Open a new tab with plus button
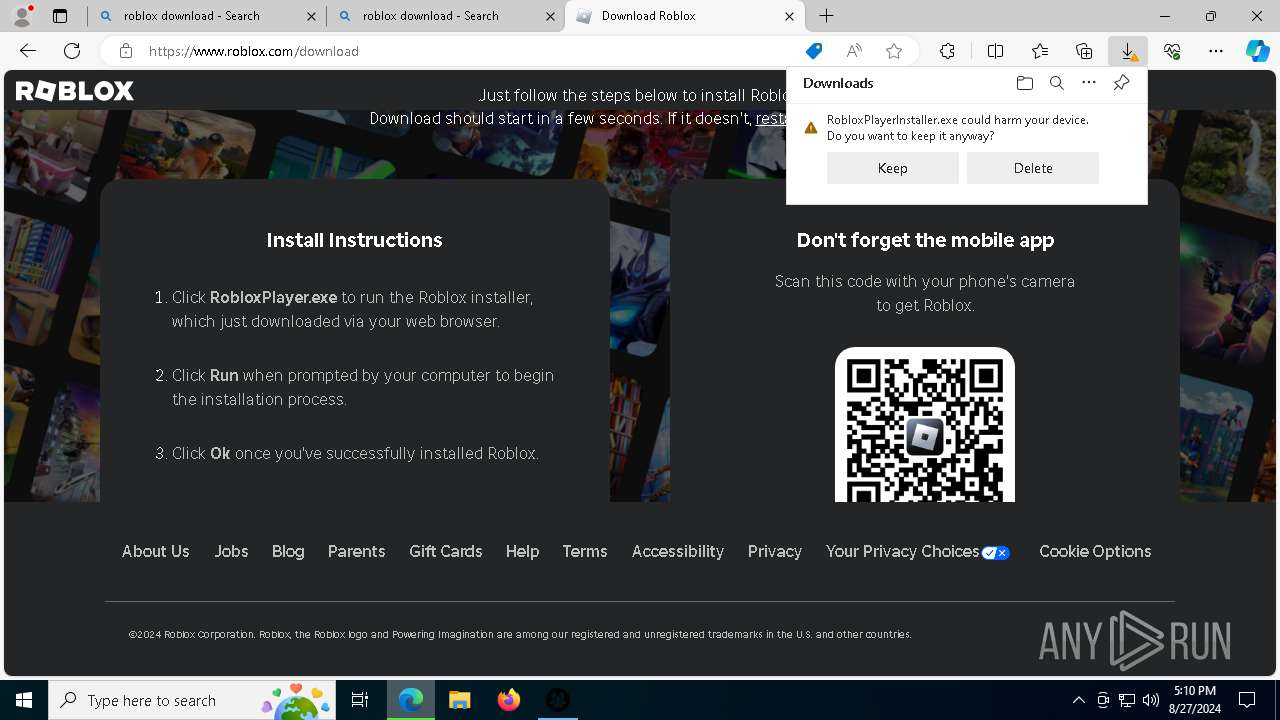This screenshot has width=1280, height=720. click(x=826, y=16)
